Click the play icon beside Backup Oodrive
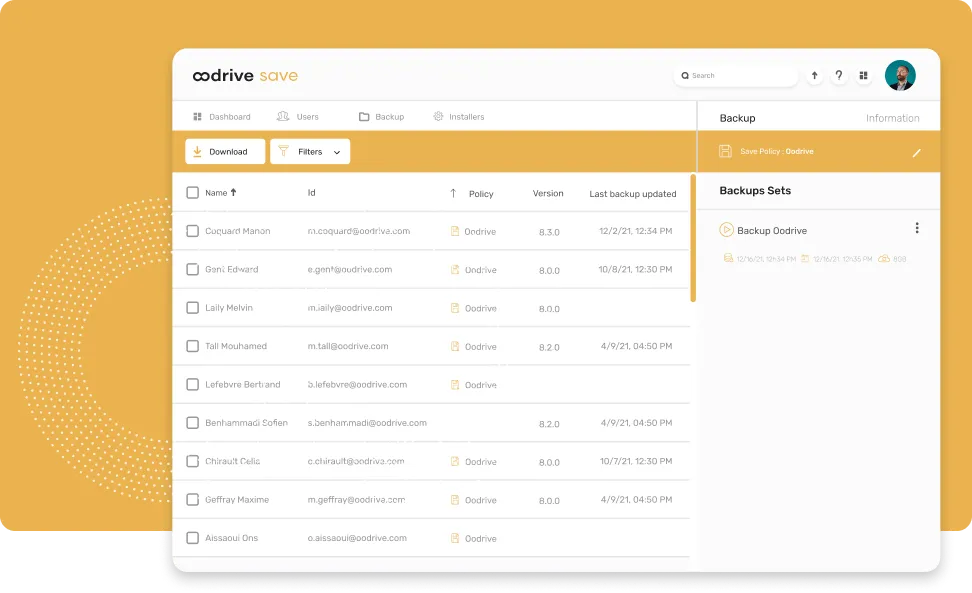This screenshot has width=972, height=593. [x=726, y=230]
